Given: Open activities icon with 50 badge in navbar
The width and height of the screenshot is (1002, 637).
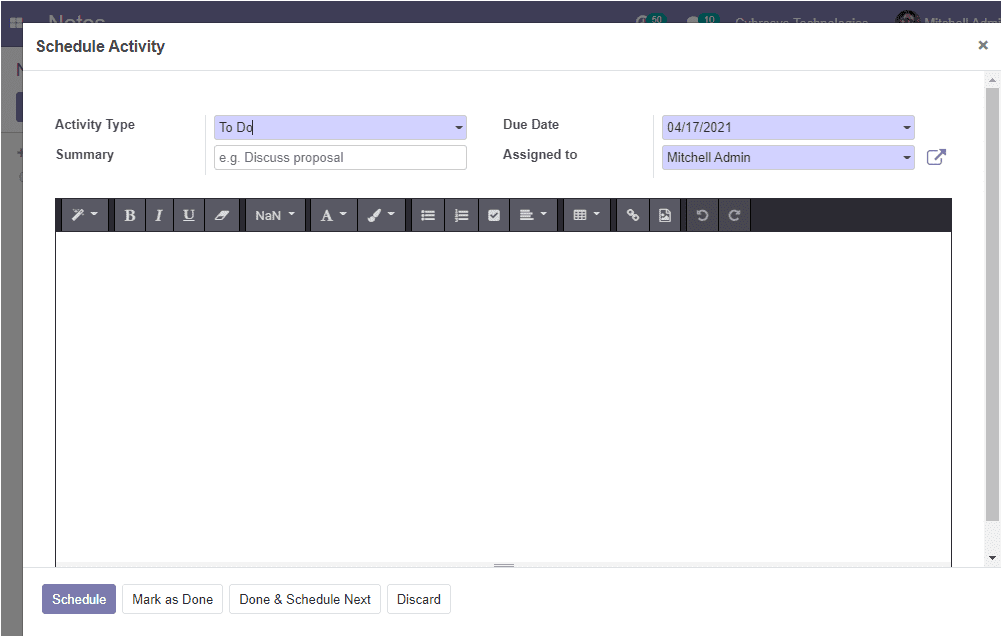Looking at the screenshot, I should coord(651,20).
